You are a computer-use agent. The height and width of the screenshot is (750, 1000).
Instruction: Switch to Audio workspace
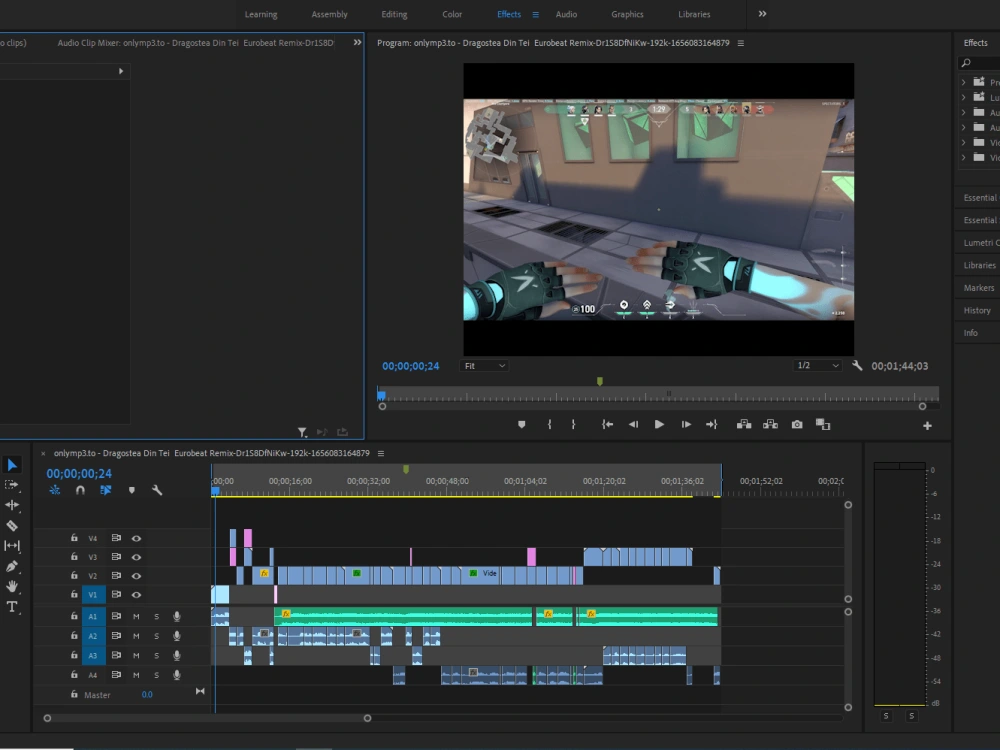pyautogui.click(x=566, y=14)
